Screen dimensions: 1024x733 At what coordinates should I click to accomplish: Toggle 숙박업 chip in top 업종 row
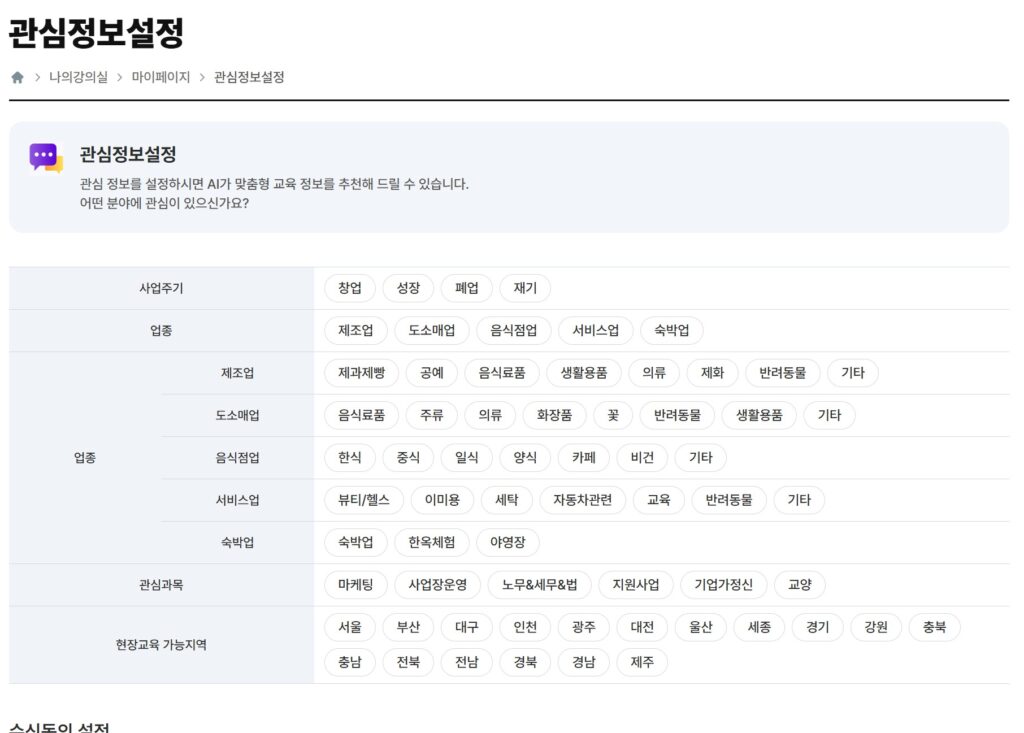pos(672,331)
